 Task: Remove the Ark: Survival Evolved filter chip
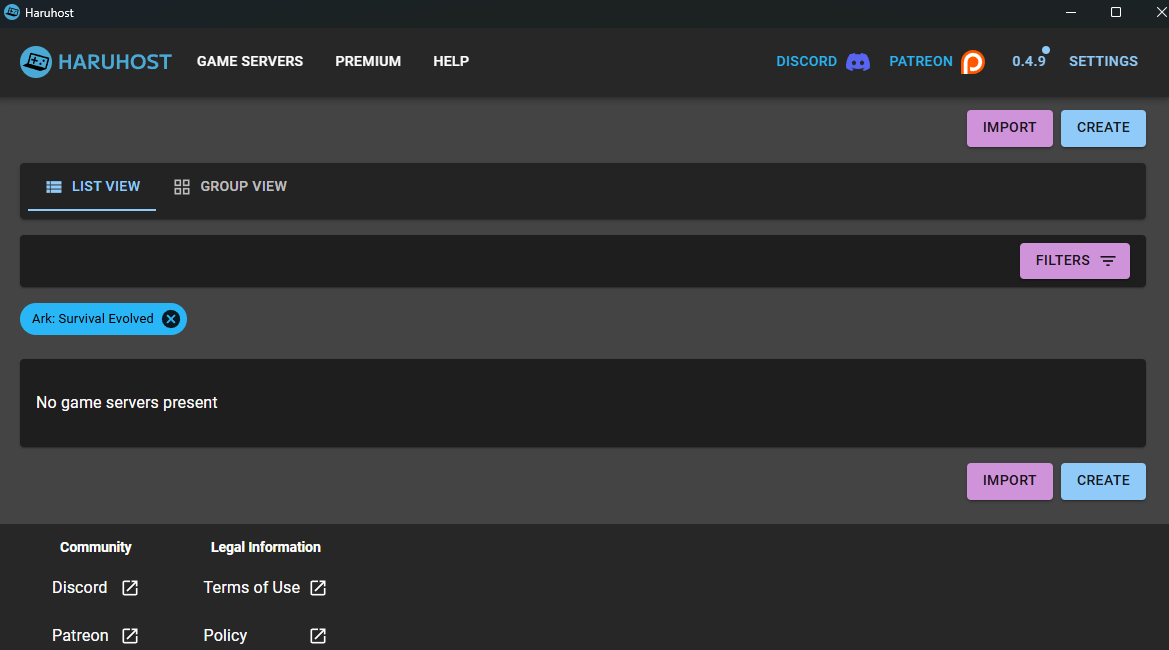pos(171,319)
